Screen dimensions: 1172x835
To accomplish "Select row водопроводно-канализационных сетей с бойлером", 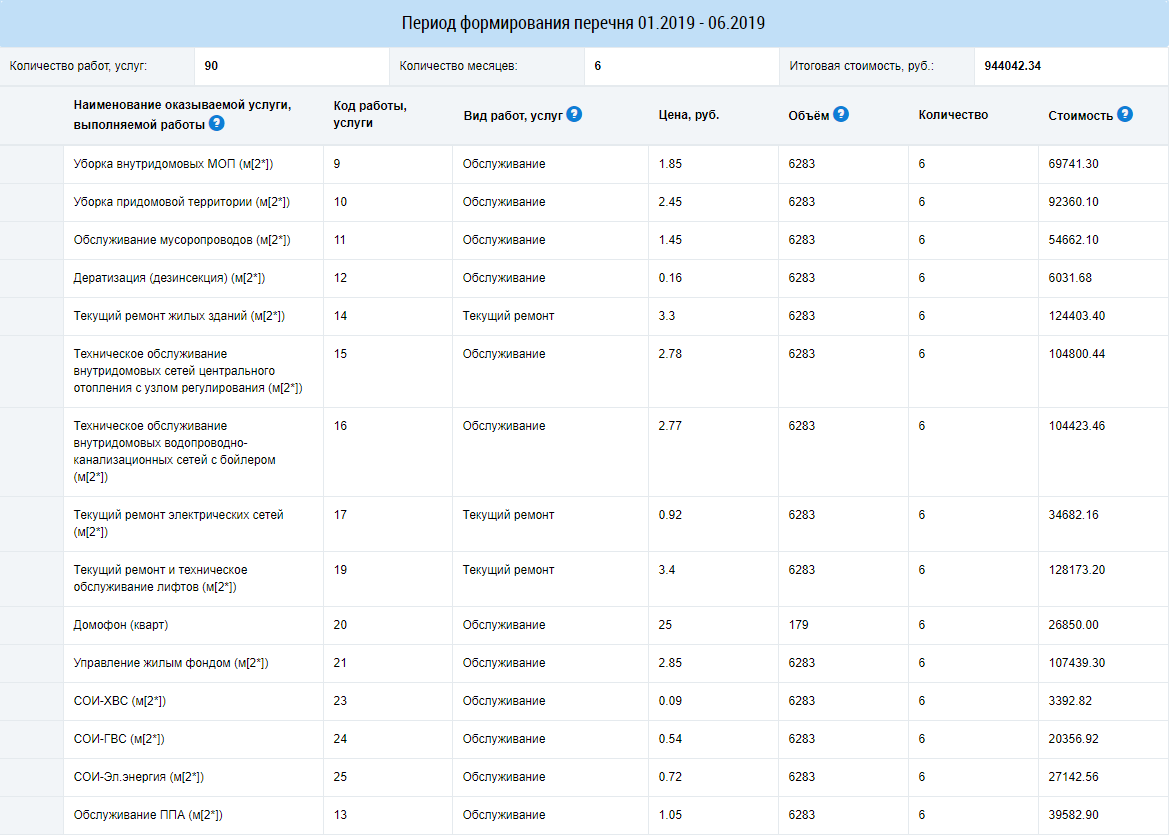I will (585, 452).
